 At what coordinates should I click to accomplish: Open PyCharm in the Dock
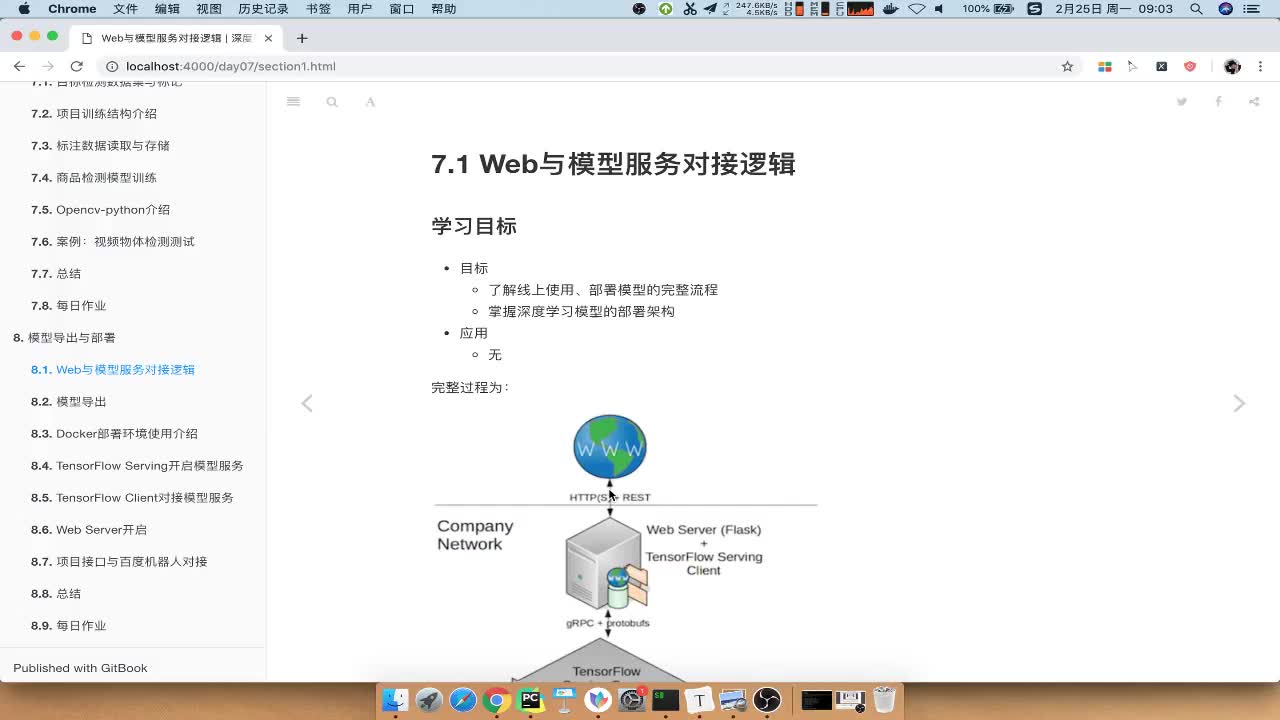click(x=531, y=700)
